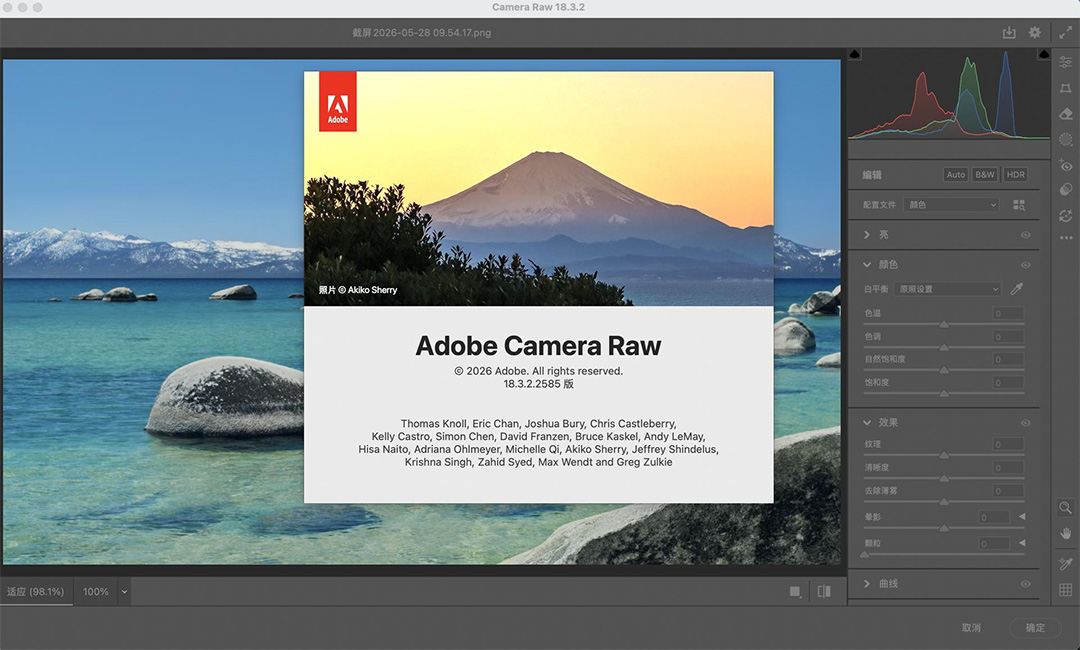This screenshot has width=1080, height=650.
Task: Open the three-dot More options menu
Action: pos(1066,238)
